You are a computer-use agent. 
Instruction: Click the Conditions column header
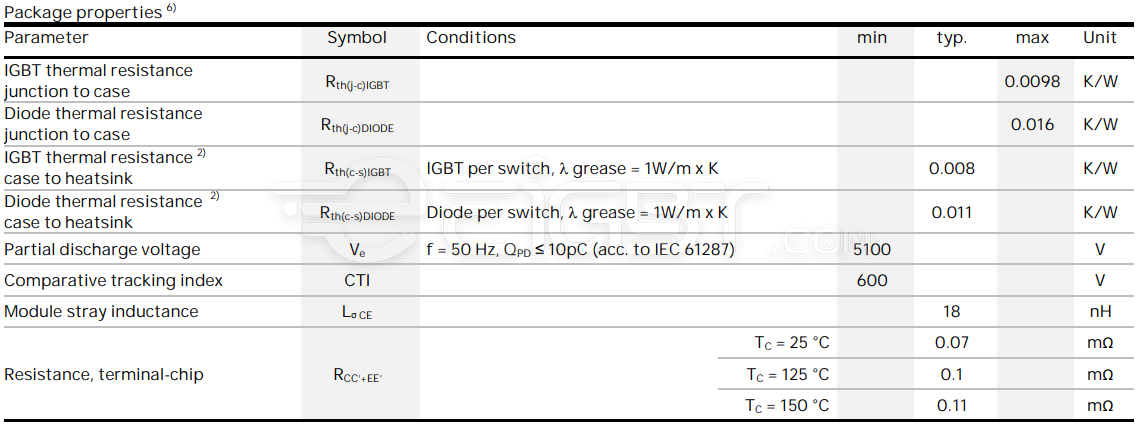coord(471,38)
